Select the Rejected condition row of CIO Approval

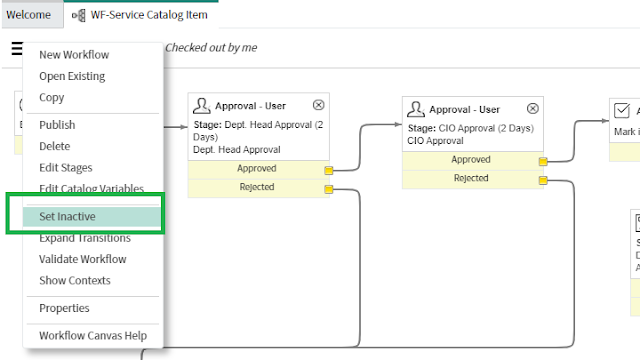coord(473,178)
